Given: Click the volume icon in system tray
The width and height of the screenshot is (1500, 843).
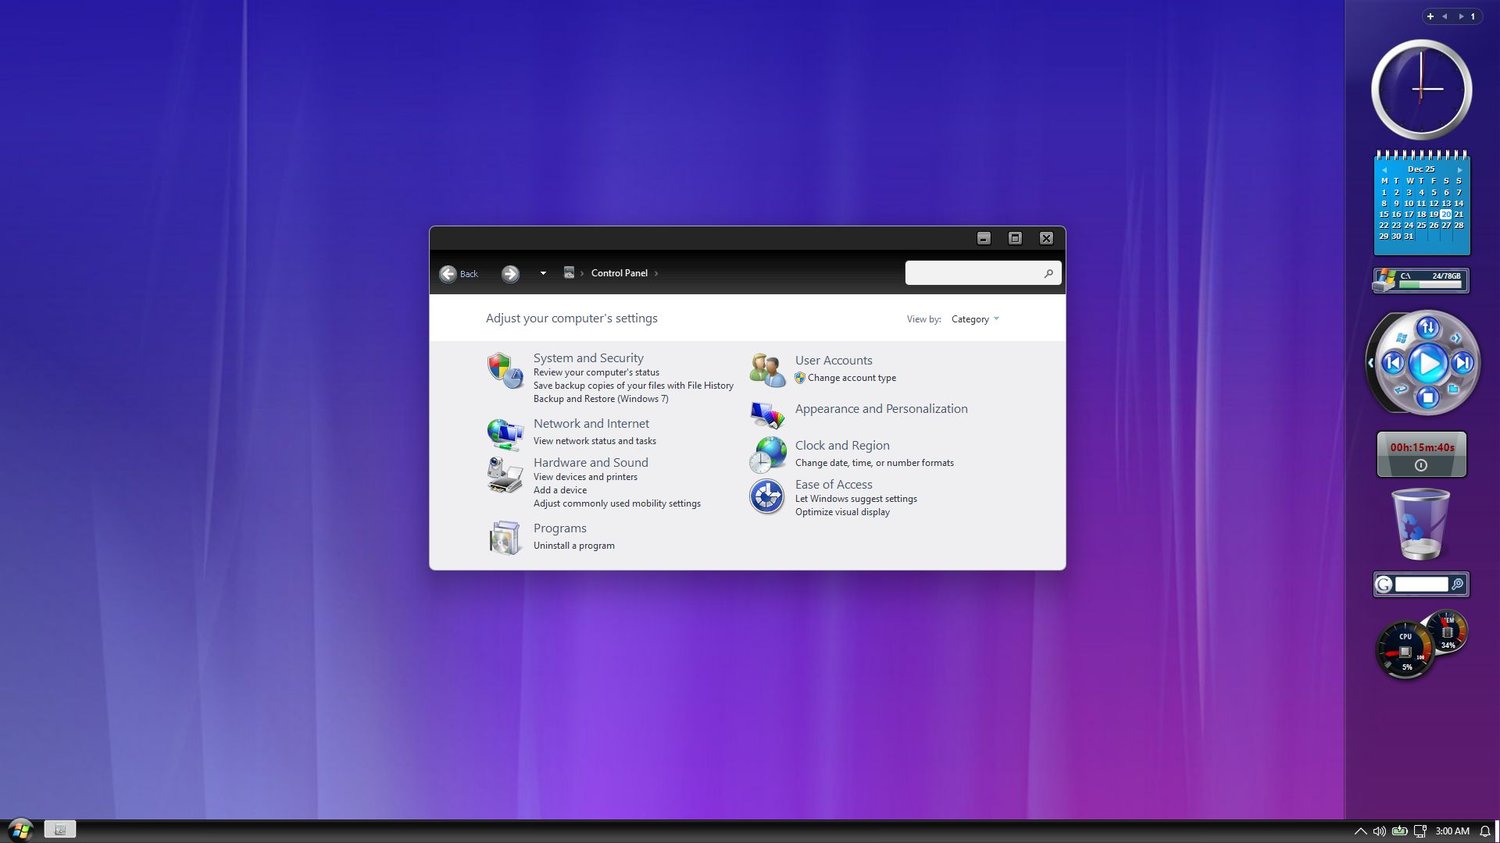Looking at the screenshot, I should tap(1379, 831).
